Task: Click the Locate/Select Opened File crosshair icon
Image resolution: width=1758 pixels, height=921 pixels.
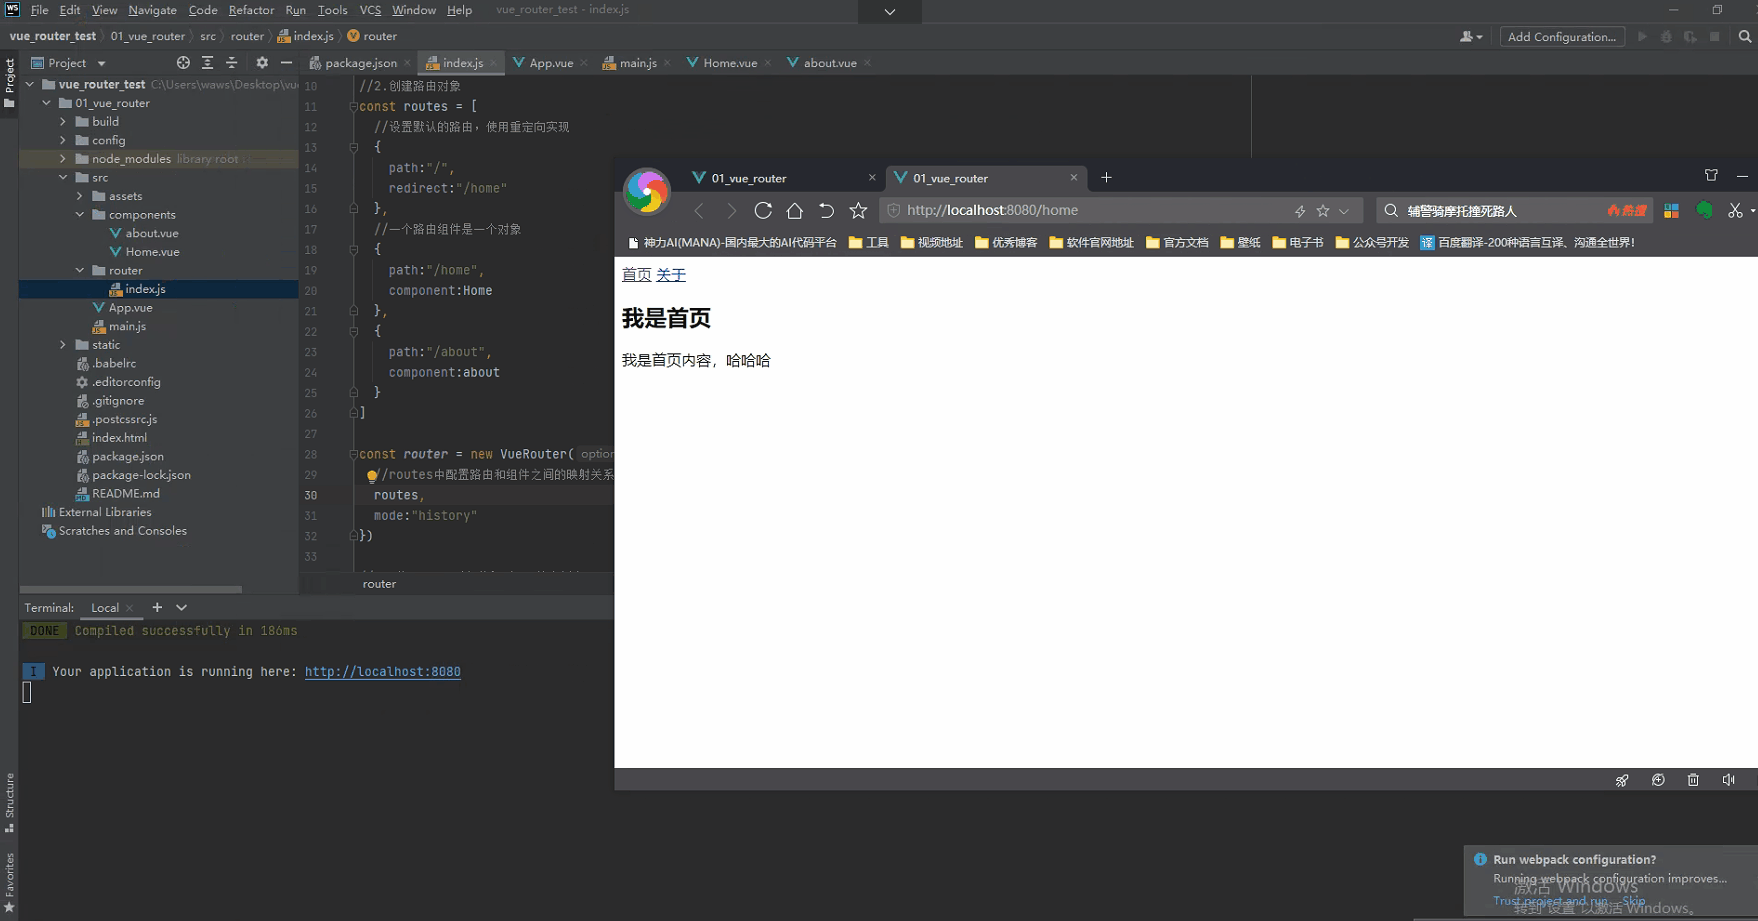Action: 183,62
